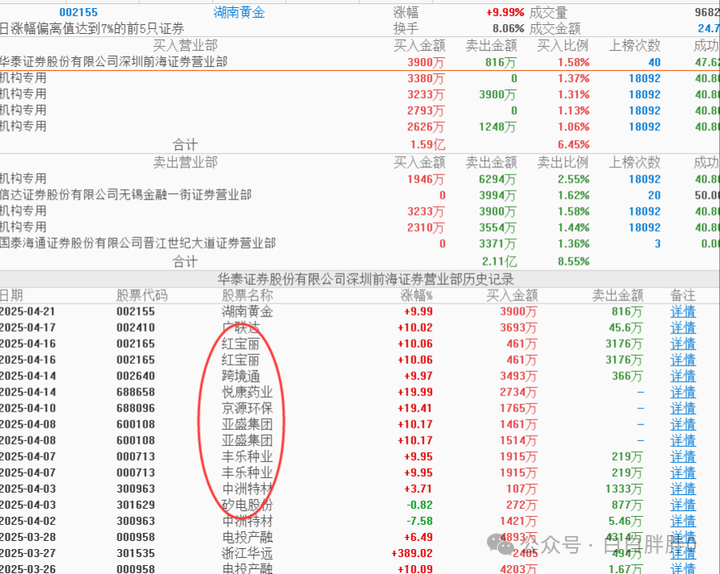Click the -7.58 loss value
Screen dimensions: 720x574
pos(419,521)
